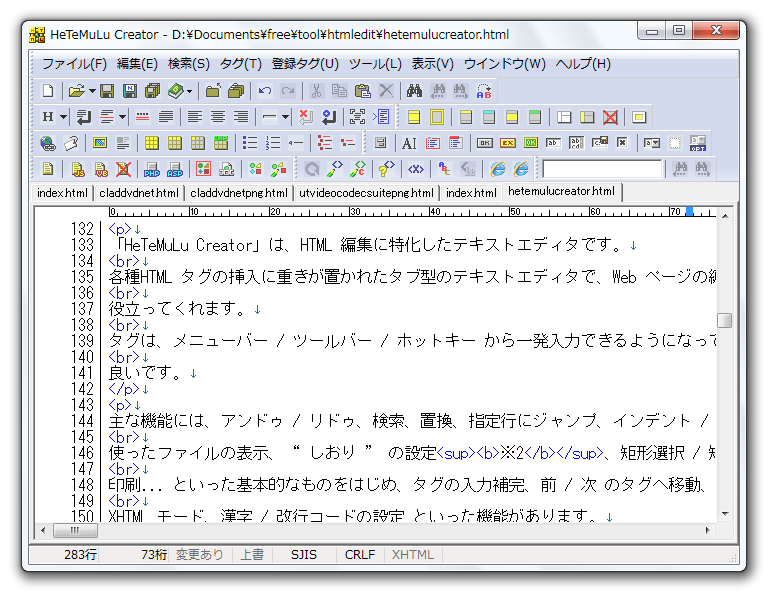Open the ヘルプ(H) menu
The width and height of the screenshot is (768, 595).
click(583, 64)
